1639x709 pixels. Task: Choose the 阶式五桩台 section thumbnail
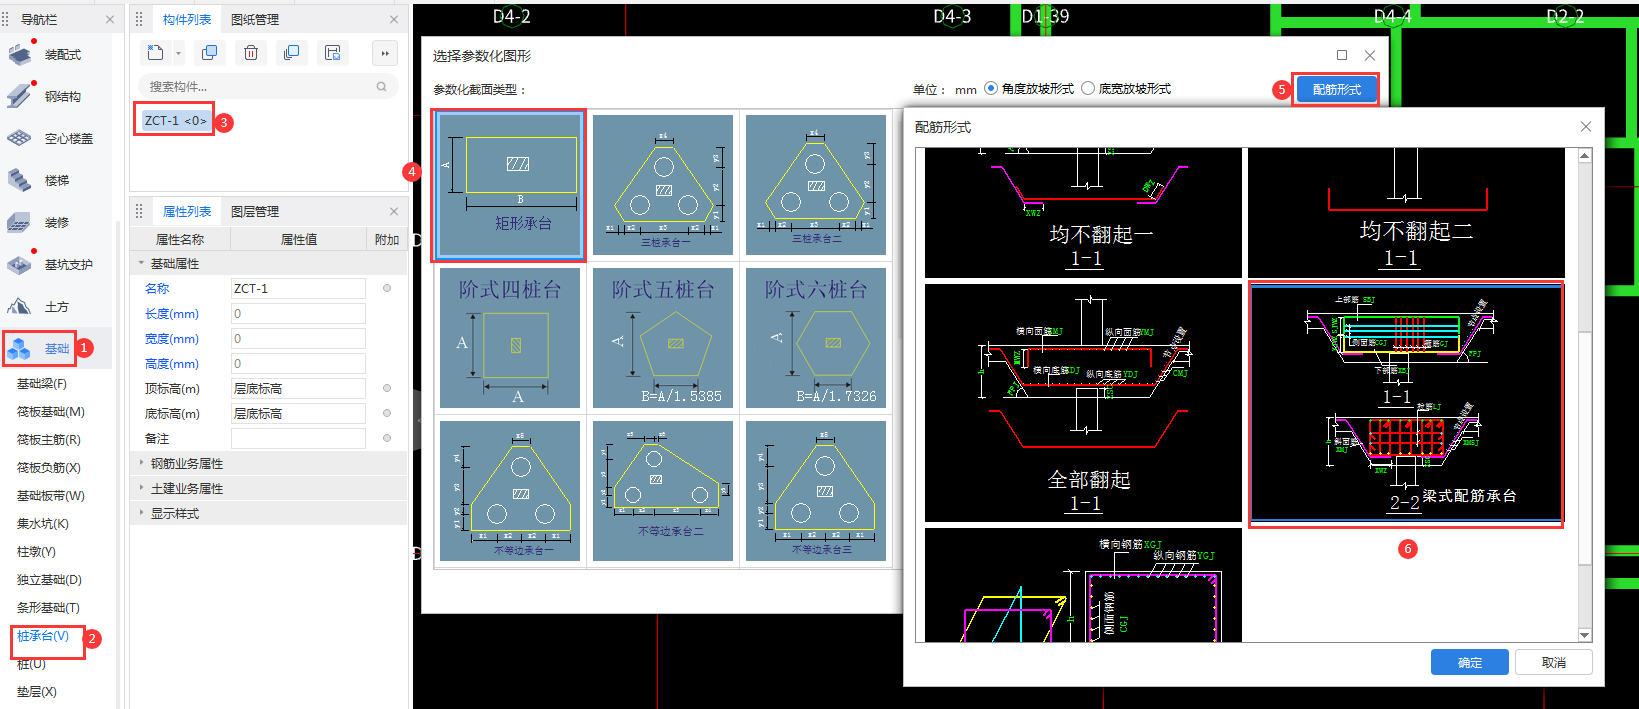click(x=663, y=338)
